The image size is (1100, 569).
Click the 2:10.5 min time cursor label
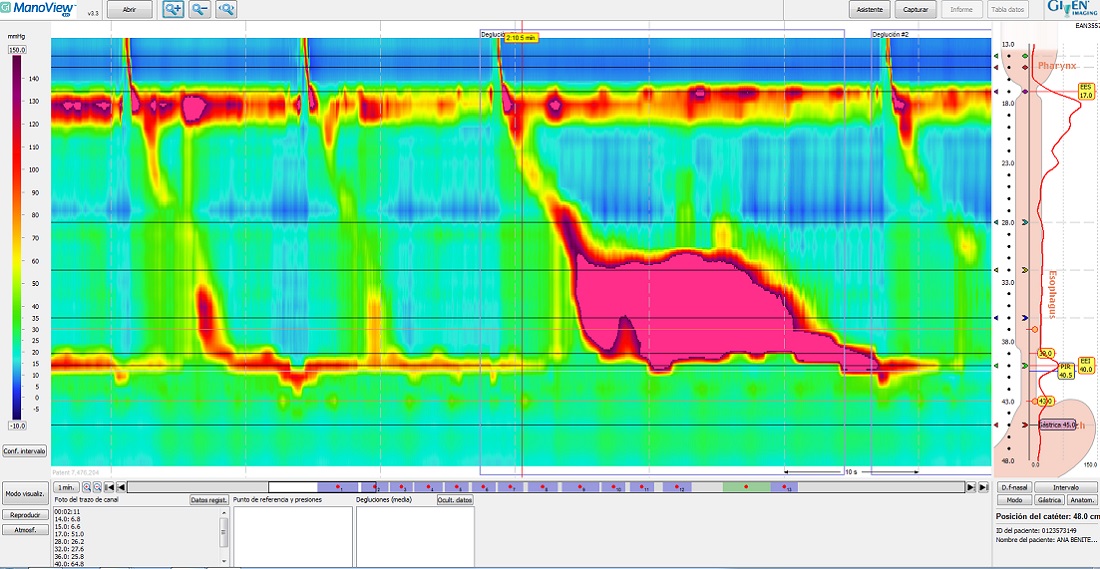521,38
